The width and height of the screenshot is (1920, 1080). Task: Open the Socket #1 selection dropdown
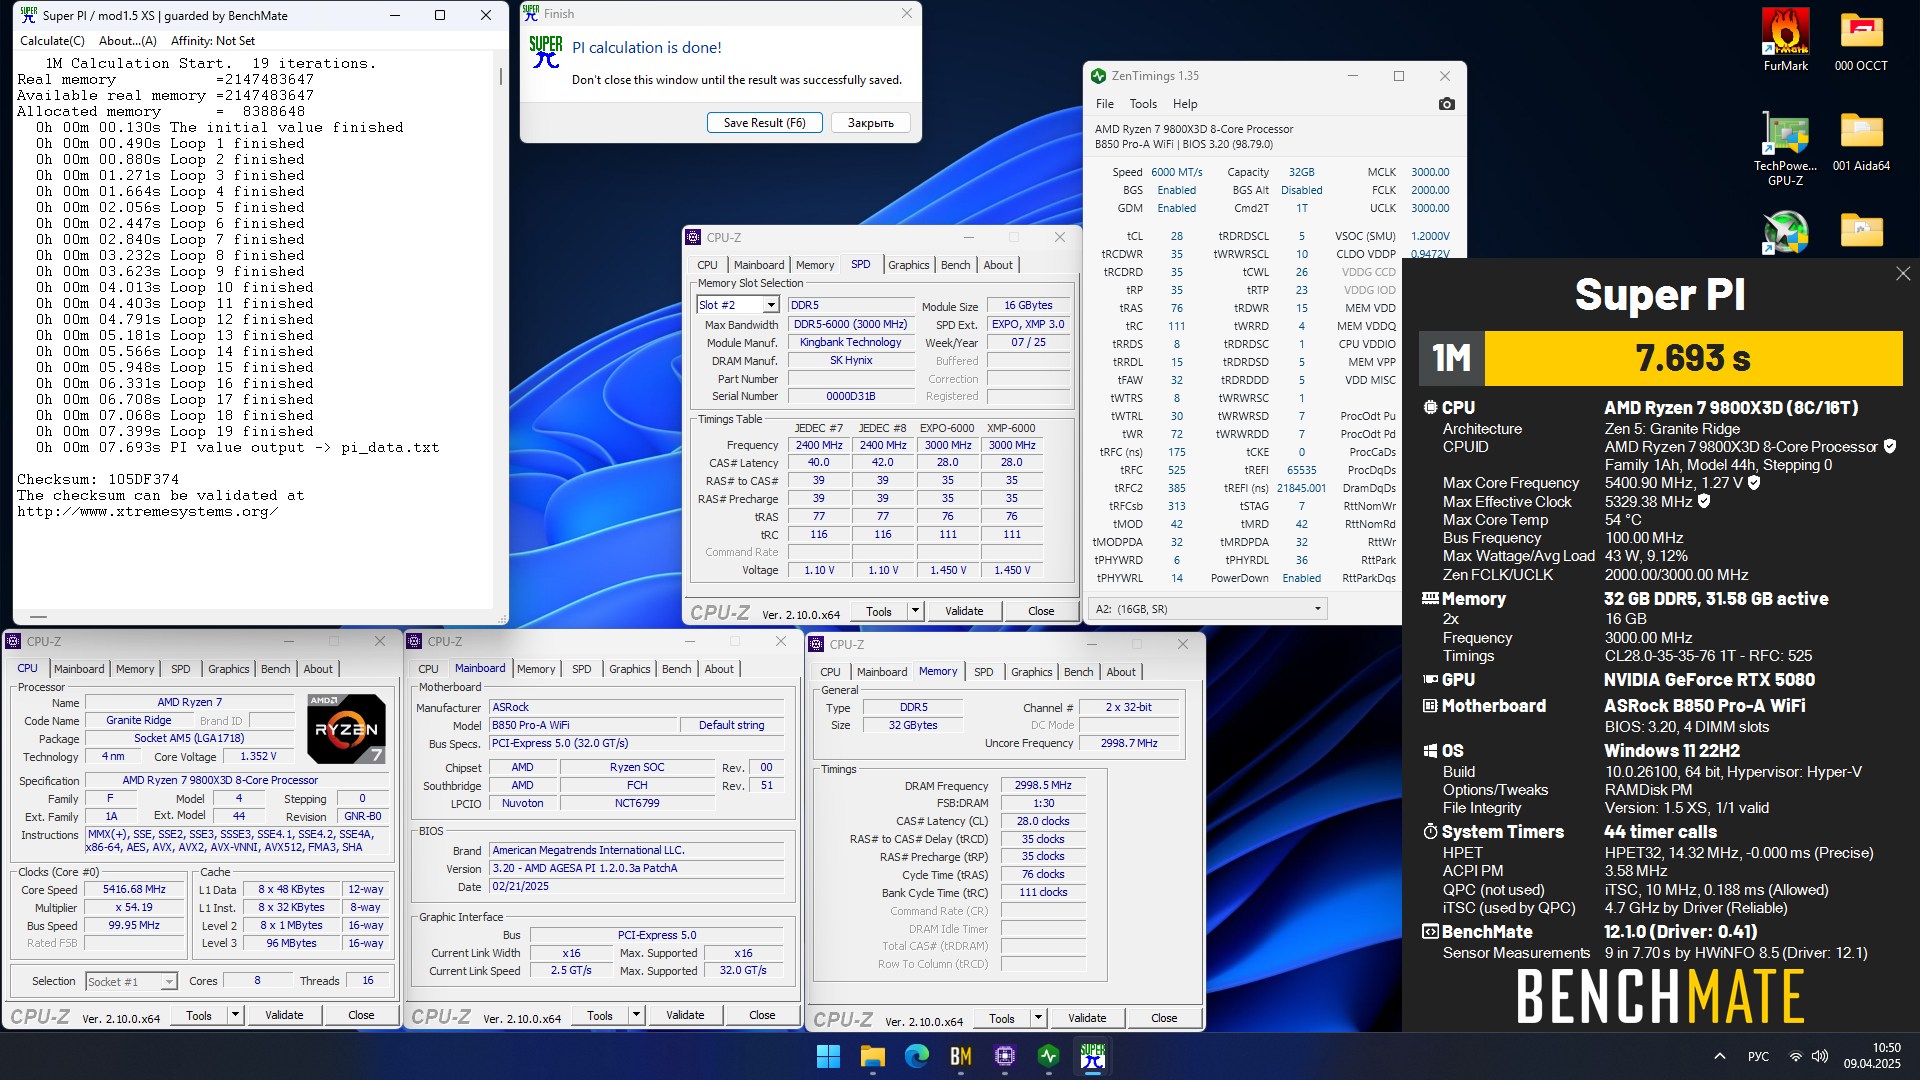click(x=169, y=982)
